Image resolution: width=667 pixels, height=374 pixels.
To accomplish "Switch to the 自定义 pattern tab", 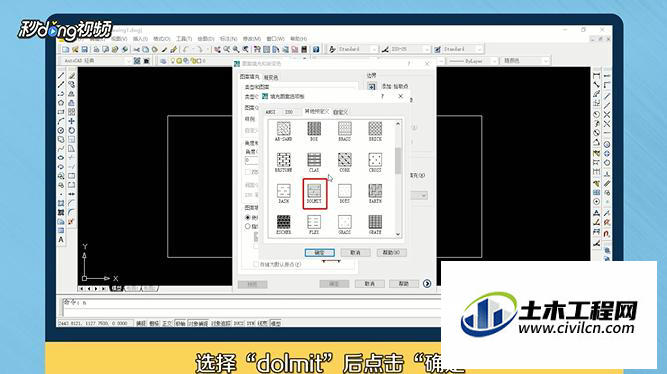I will 341,112.
